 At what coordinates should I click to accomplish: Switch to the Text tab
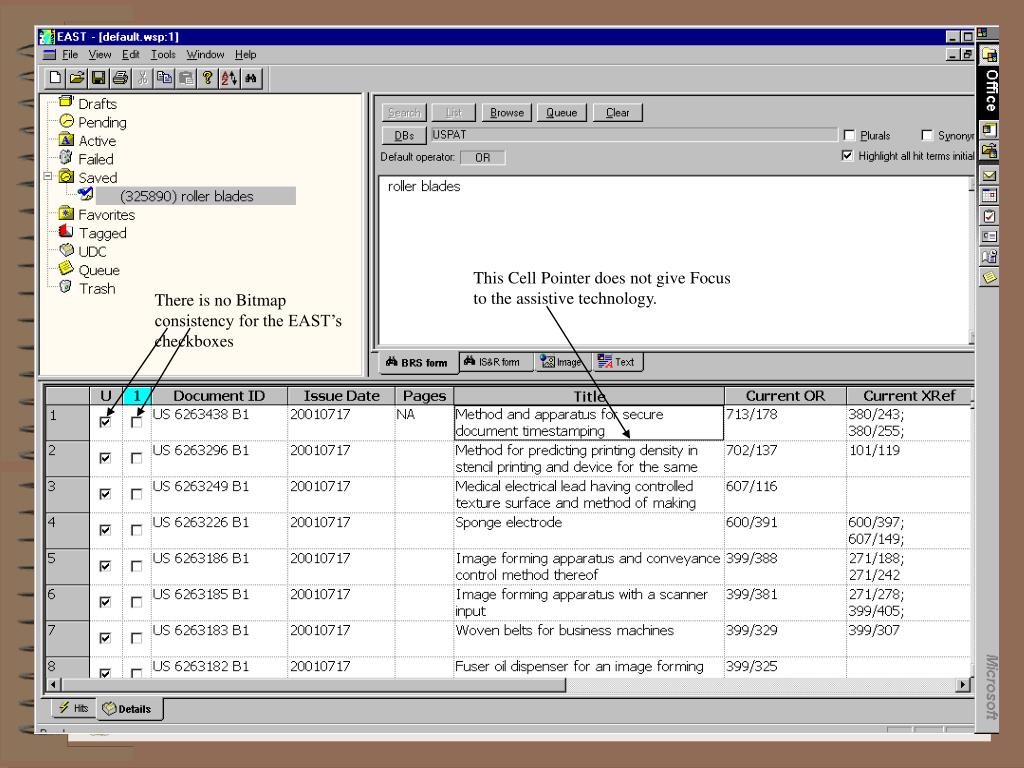click(x=617, y=362)
